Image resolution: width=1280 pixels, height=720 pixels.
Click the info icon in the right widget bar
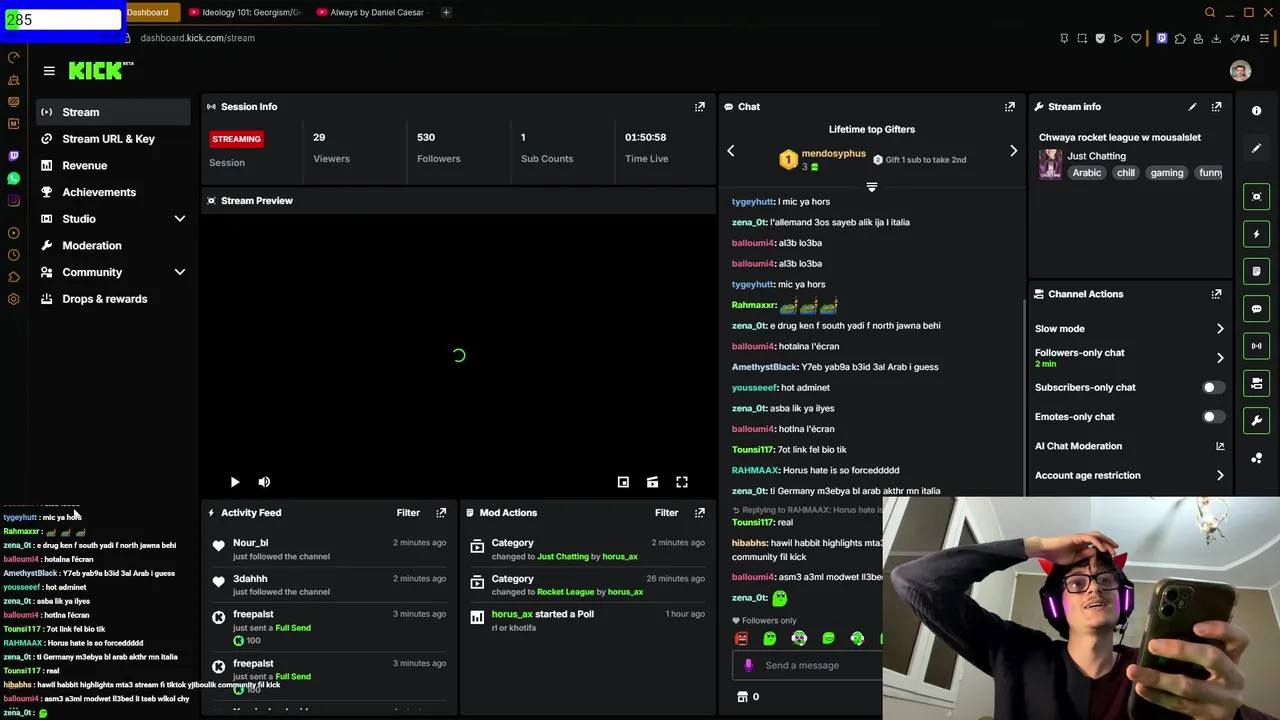[1257, 111]
